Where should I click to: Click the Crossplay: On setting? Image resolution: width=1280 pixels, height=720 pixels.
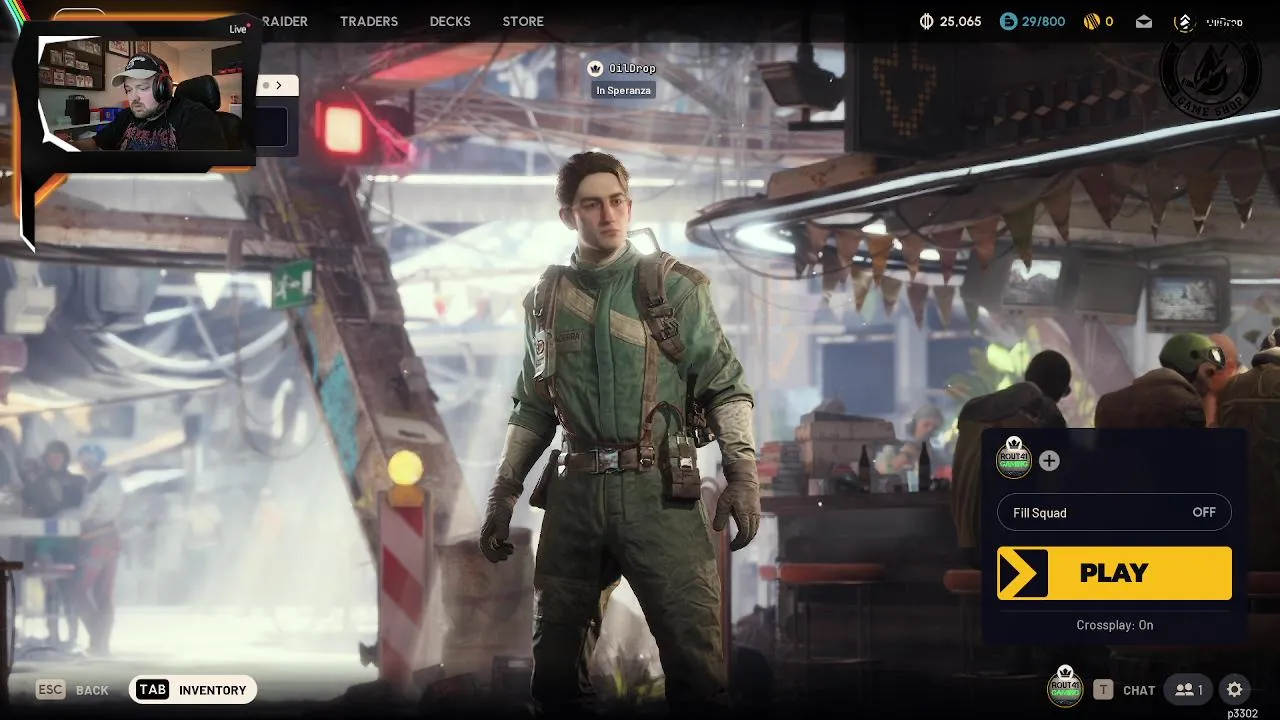pos(1114,625)
